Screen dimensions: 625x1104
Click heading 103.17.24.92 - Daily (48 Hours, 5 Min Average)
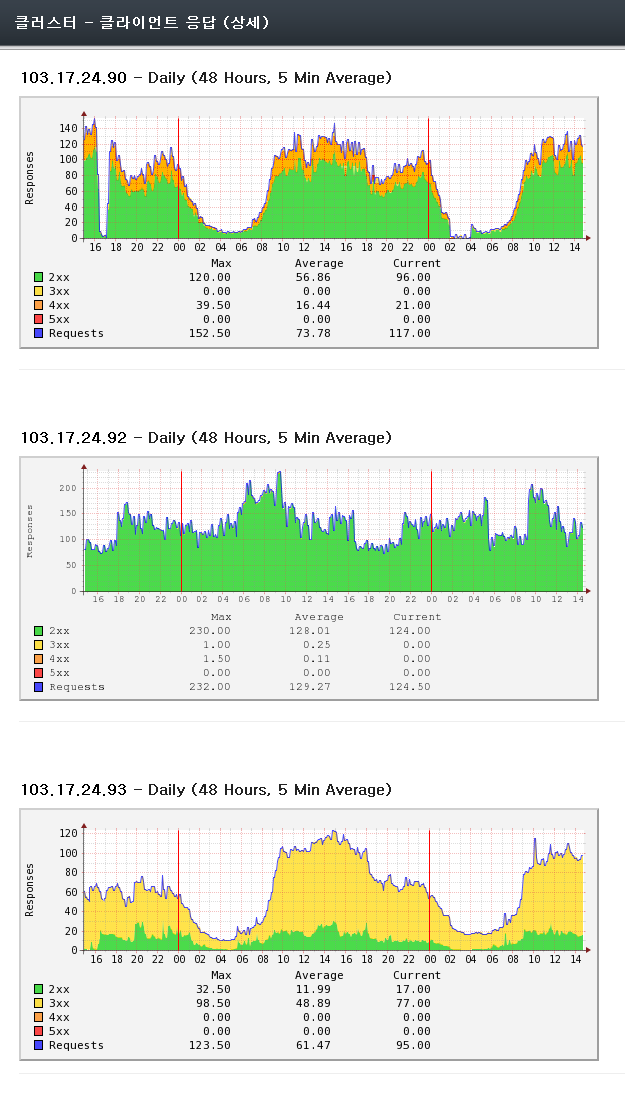pos(206,438)
